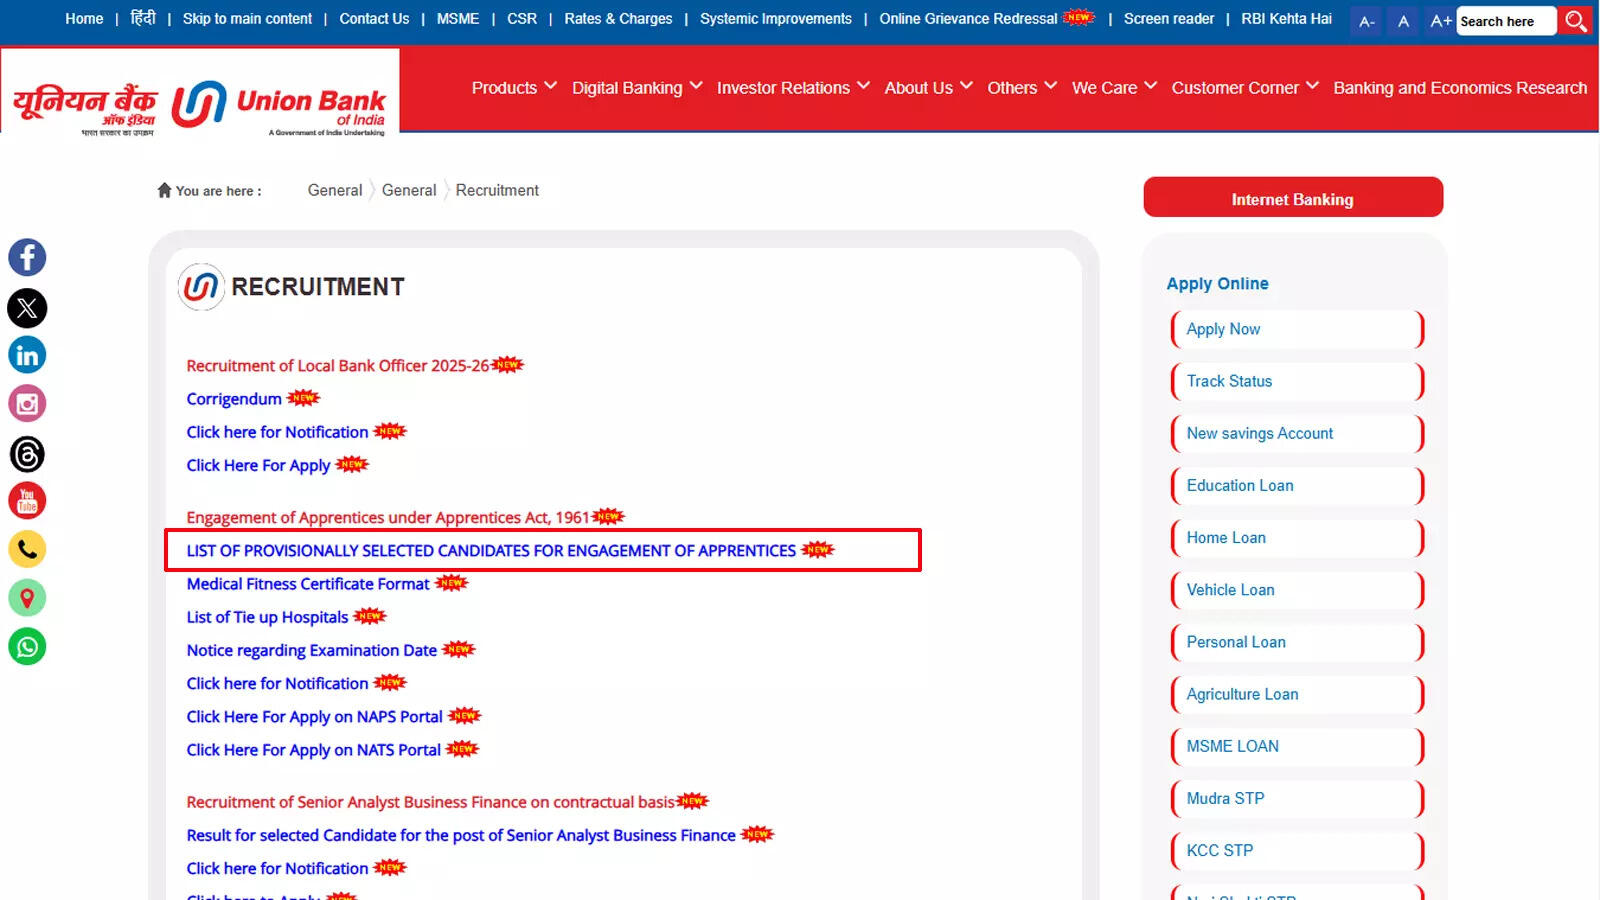Select Contact Us in the top menu
Image resolution: width=1600 pixels, height=900 pixels.
point(374,18)
